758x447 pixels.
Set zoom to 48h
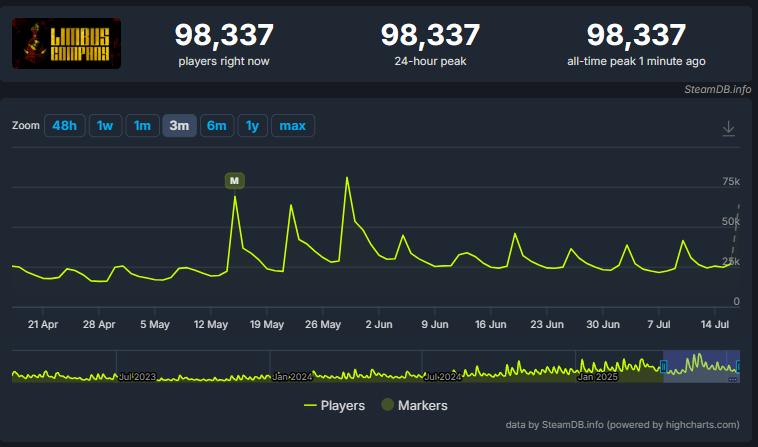65,126
